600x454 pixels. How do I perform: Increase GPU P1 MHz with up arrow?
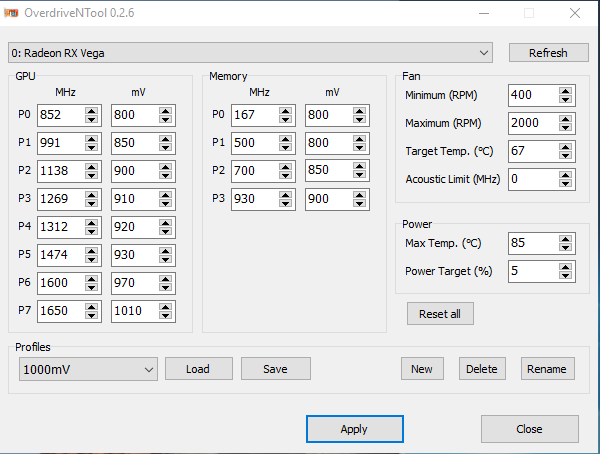[x=91, y=139]
